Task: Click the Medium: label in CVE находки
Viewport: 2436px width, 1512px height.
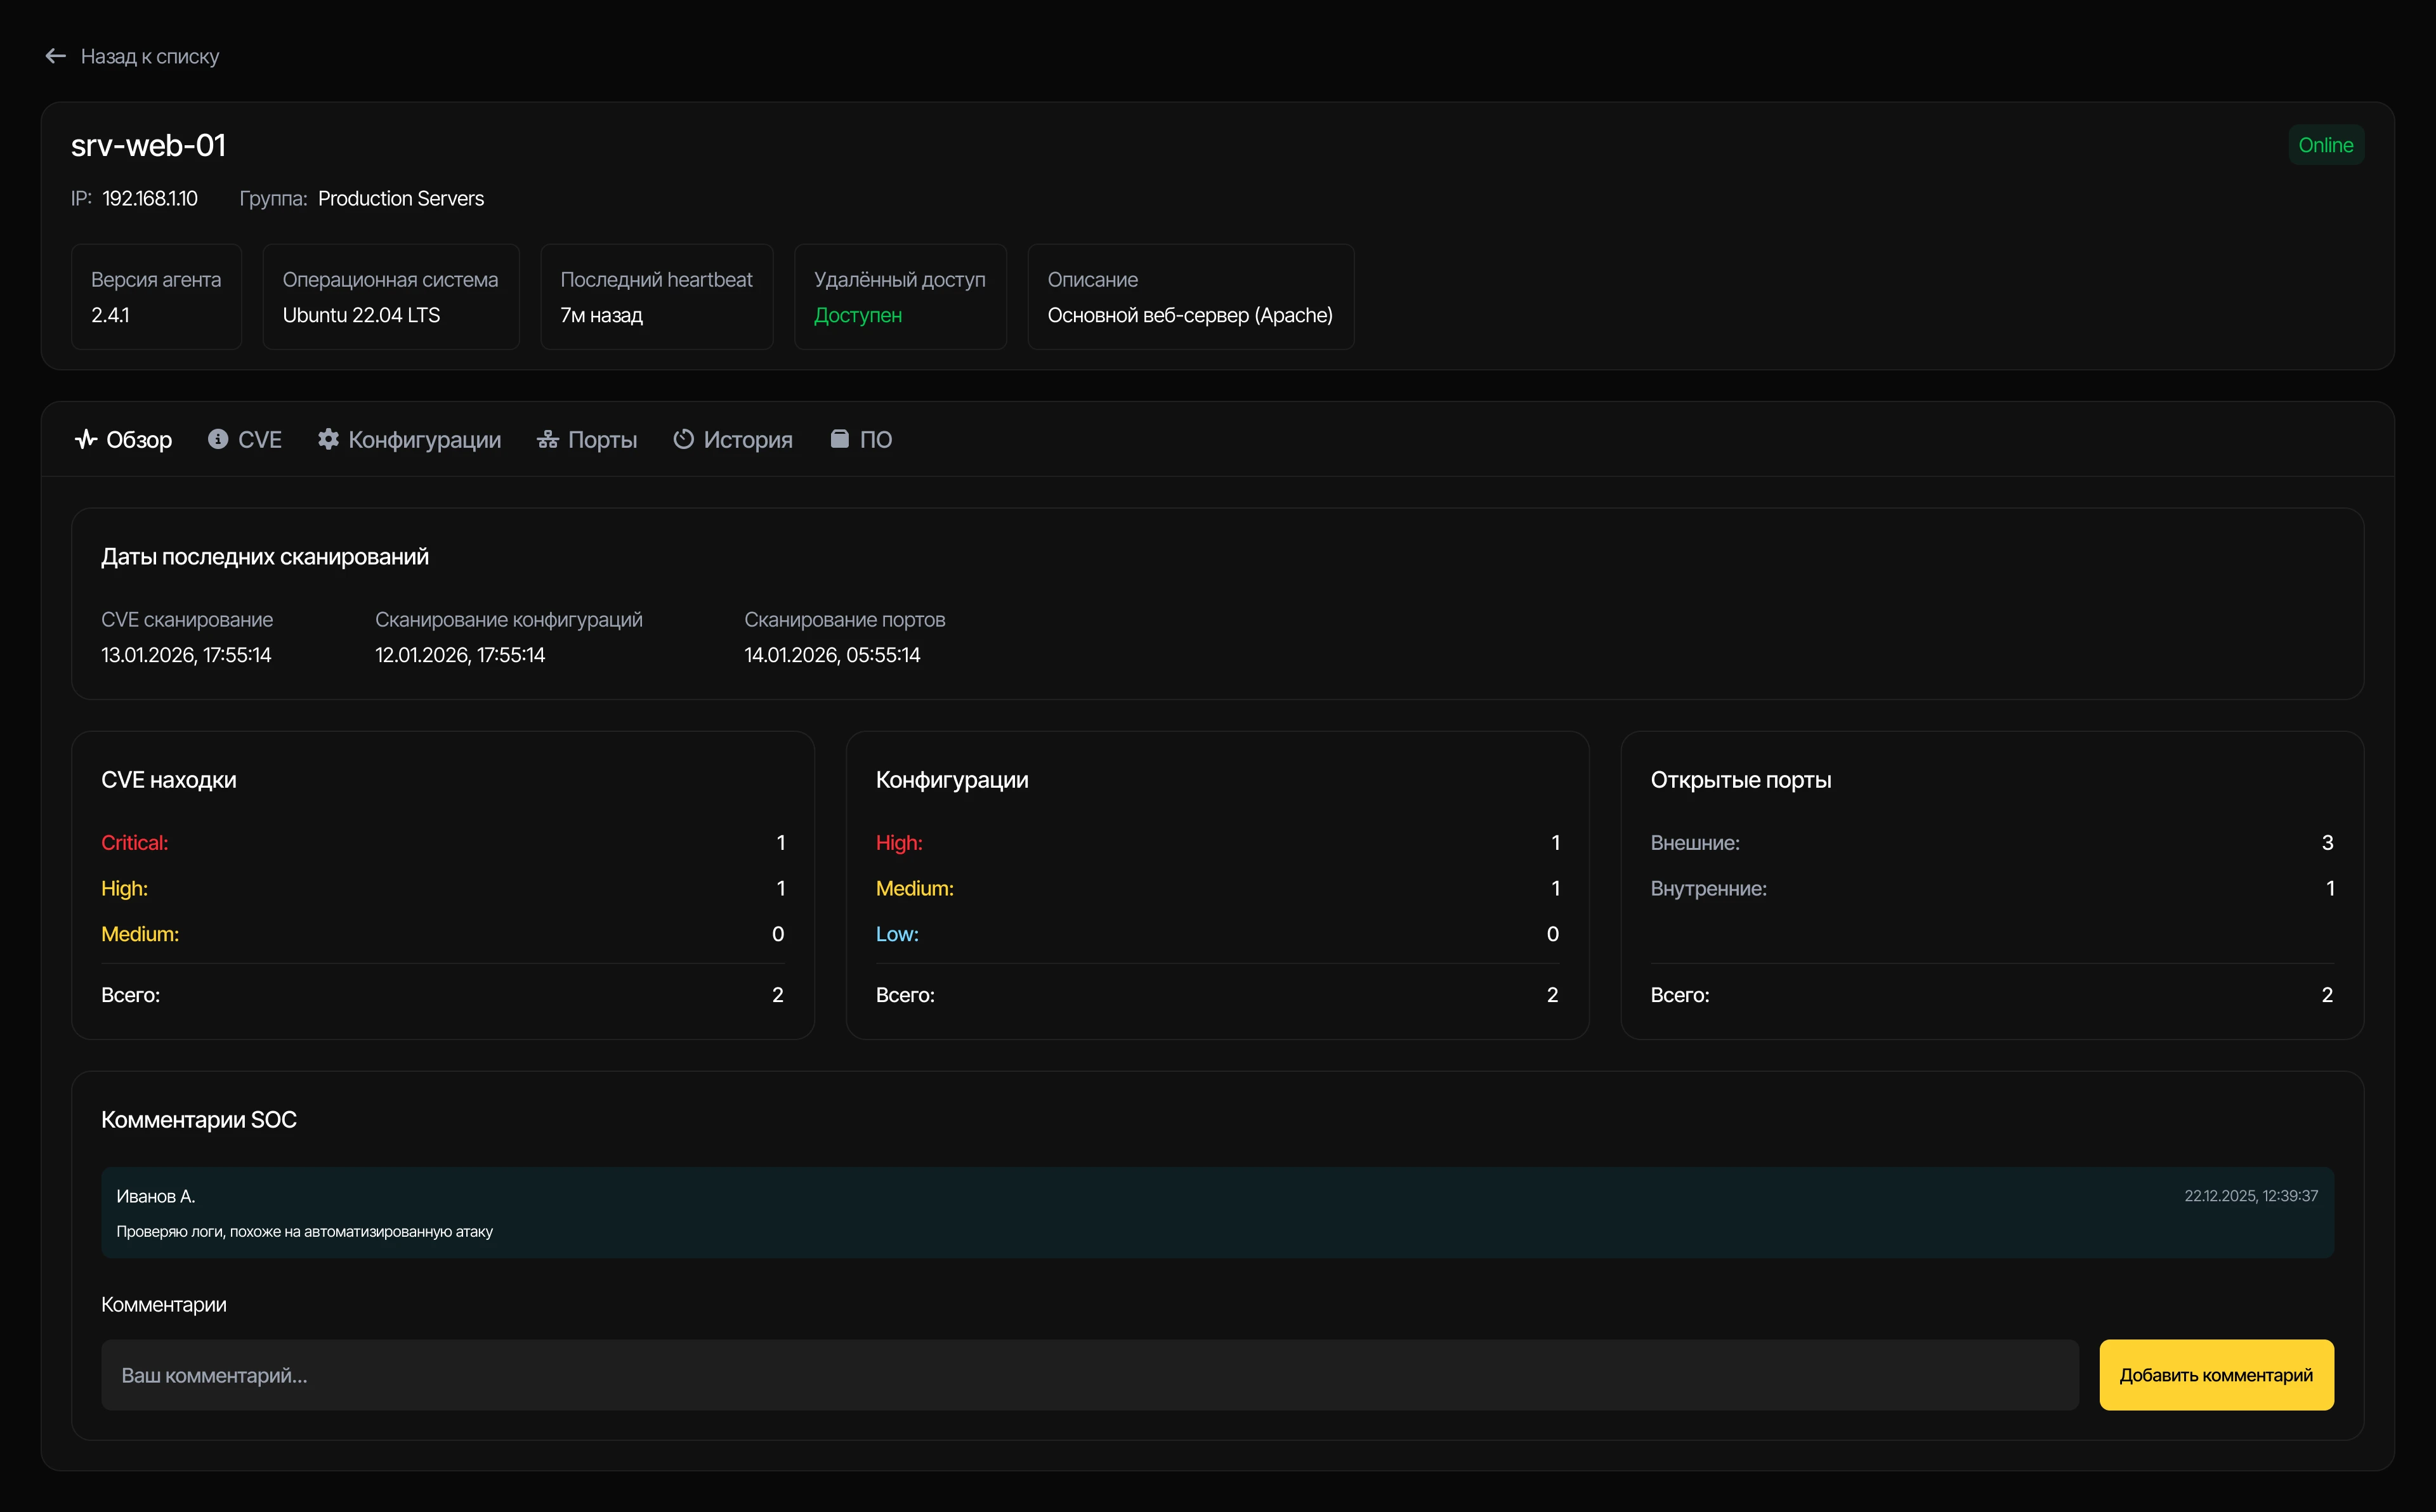Action: click(140, 934)
